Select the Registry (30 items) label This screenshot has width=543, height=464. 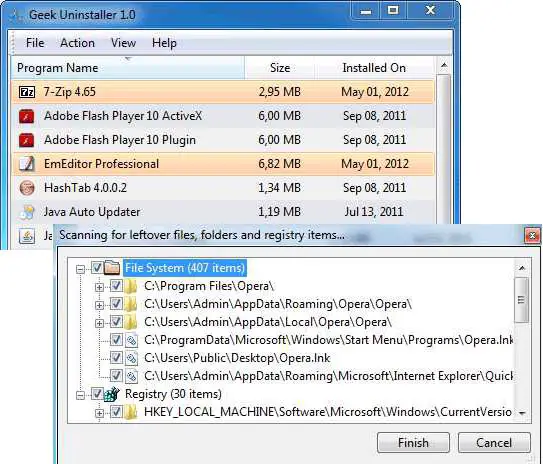[x=173, y=394]
